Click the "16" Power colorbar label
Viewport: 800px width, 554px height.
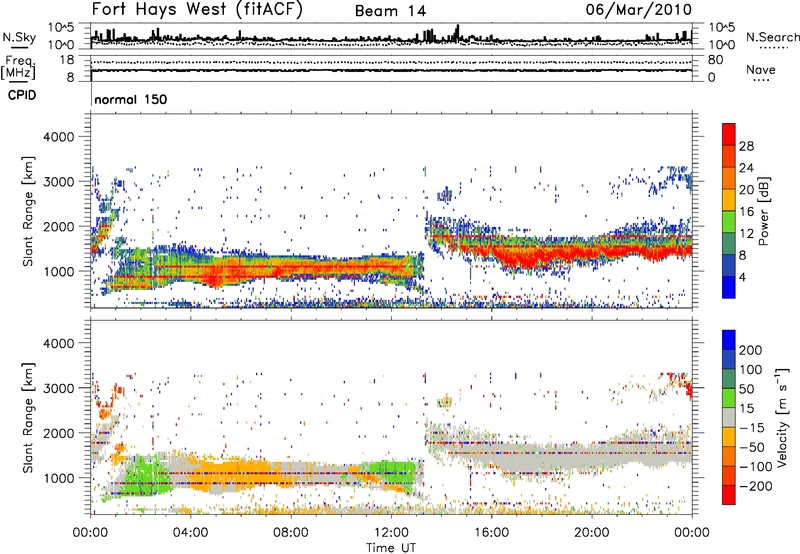pyautogui.click(x=746, y=212)
